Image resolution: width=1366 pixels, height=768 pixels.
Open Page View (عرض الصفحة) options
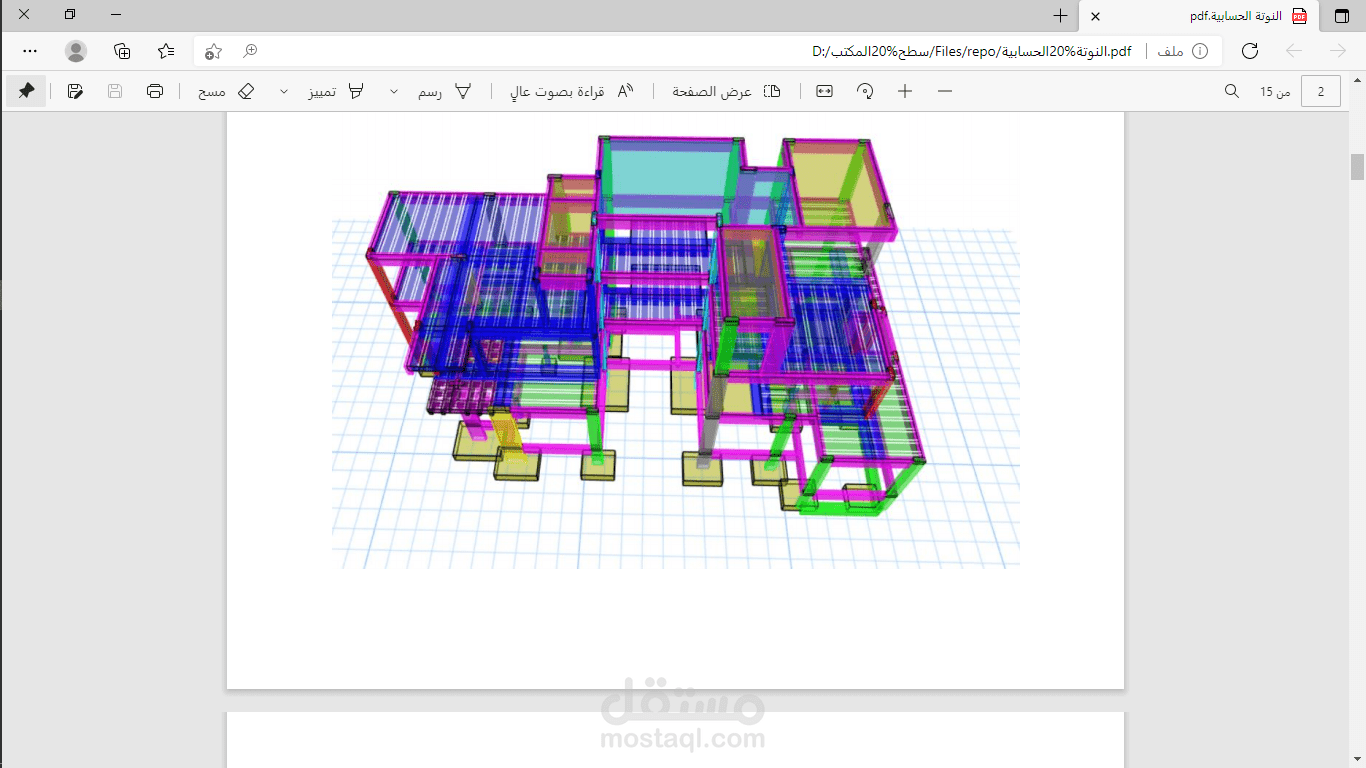pos(726,91)
